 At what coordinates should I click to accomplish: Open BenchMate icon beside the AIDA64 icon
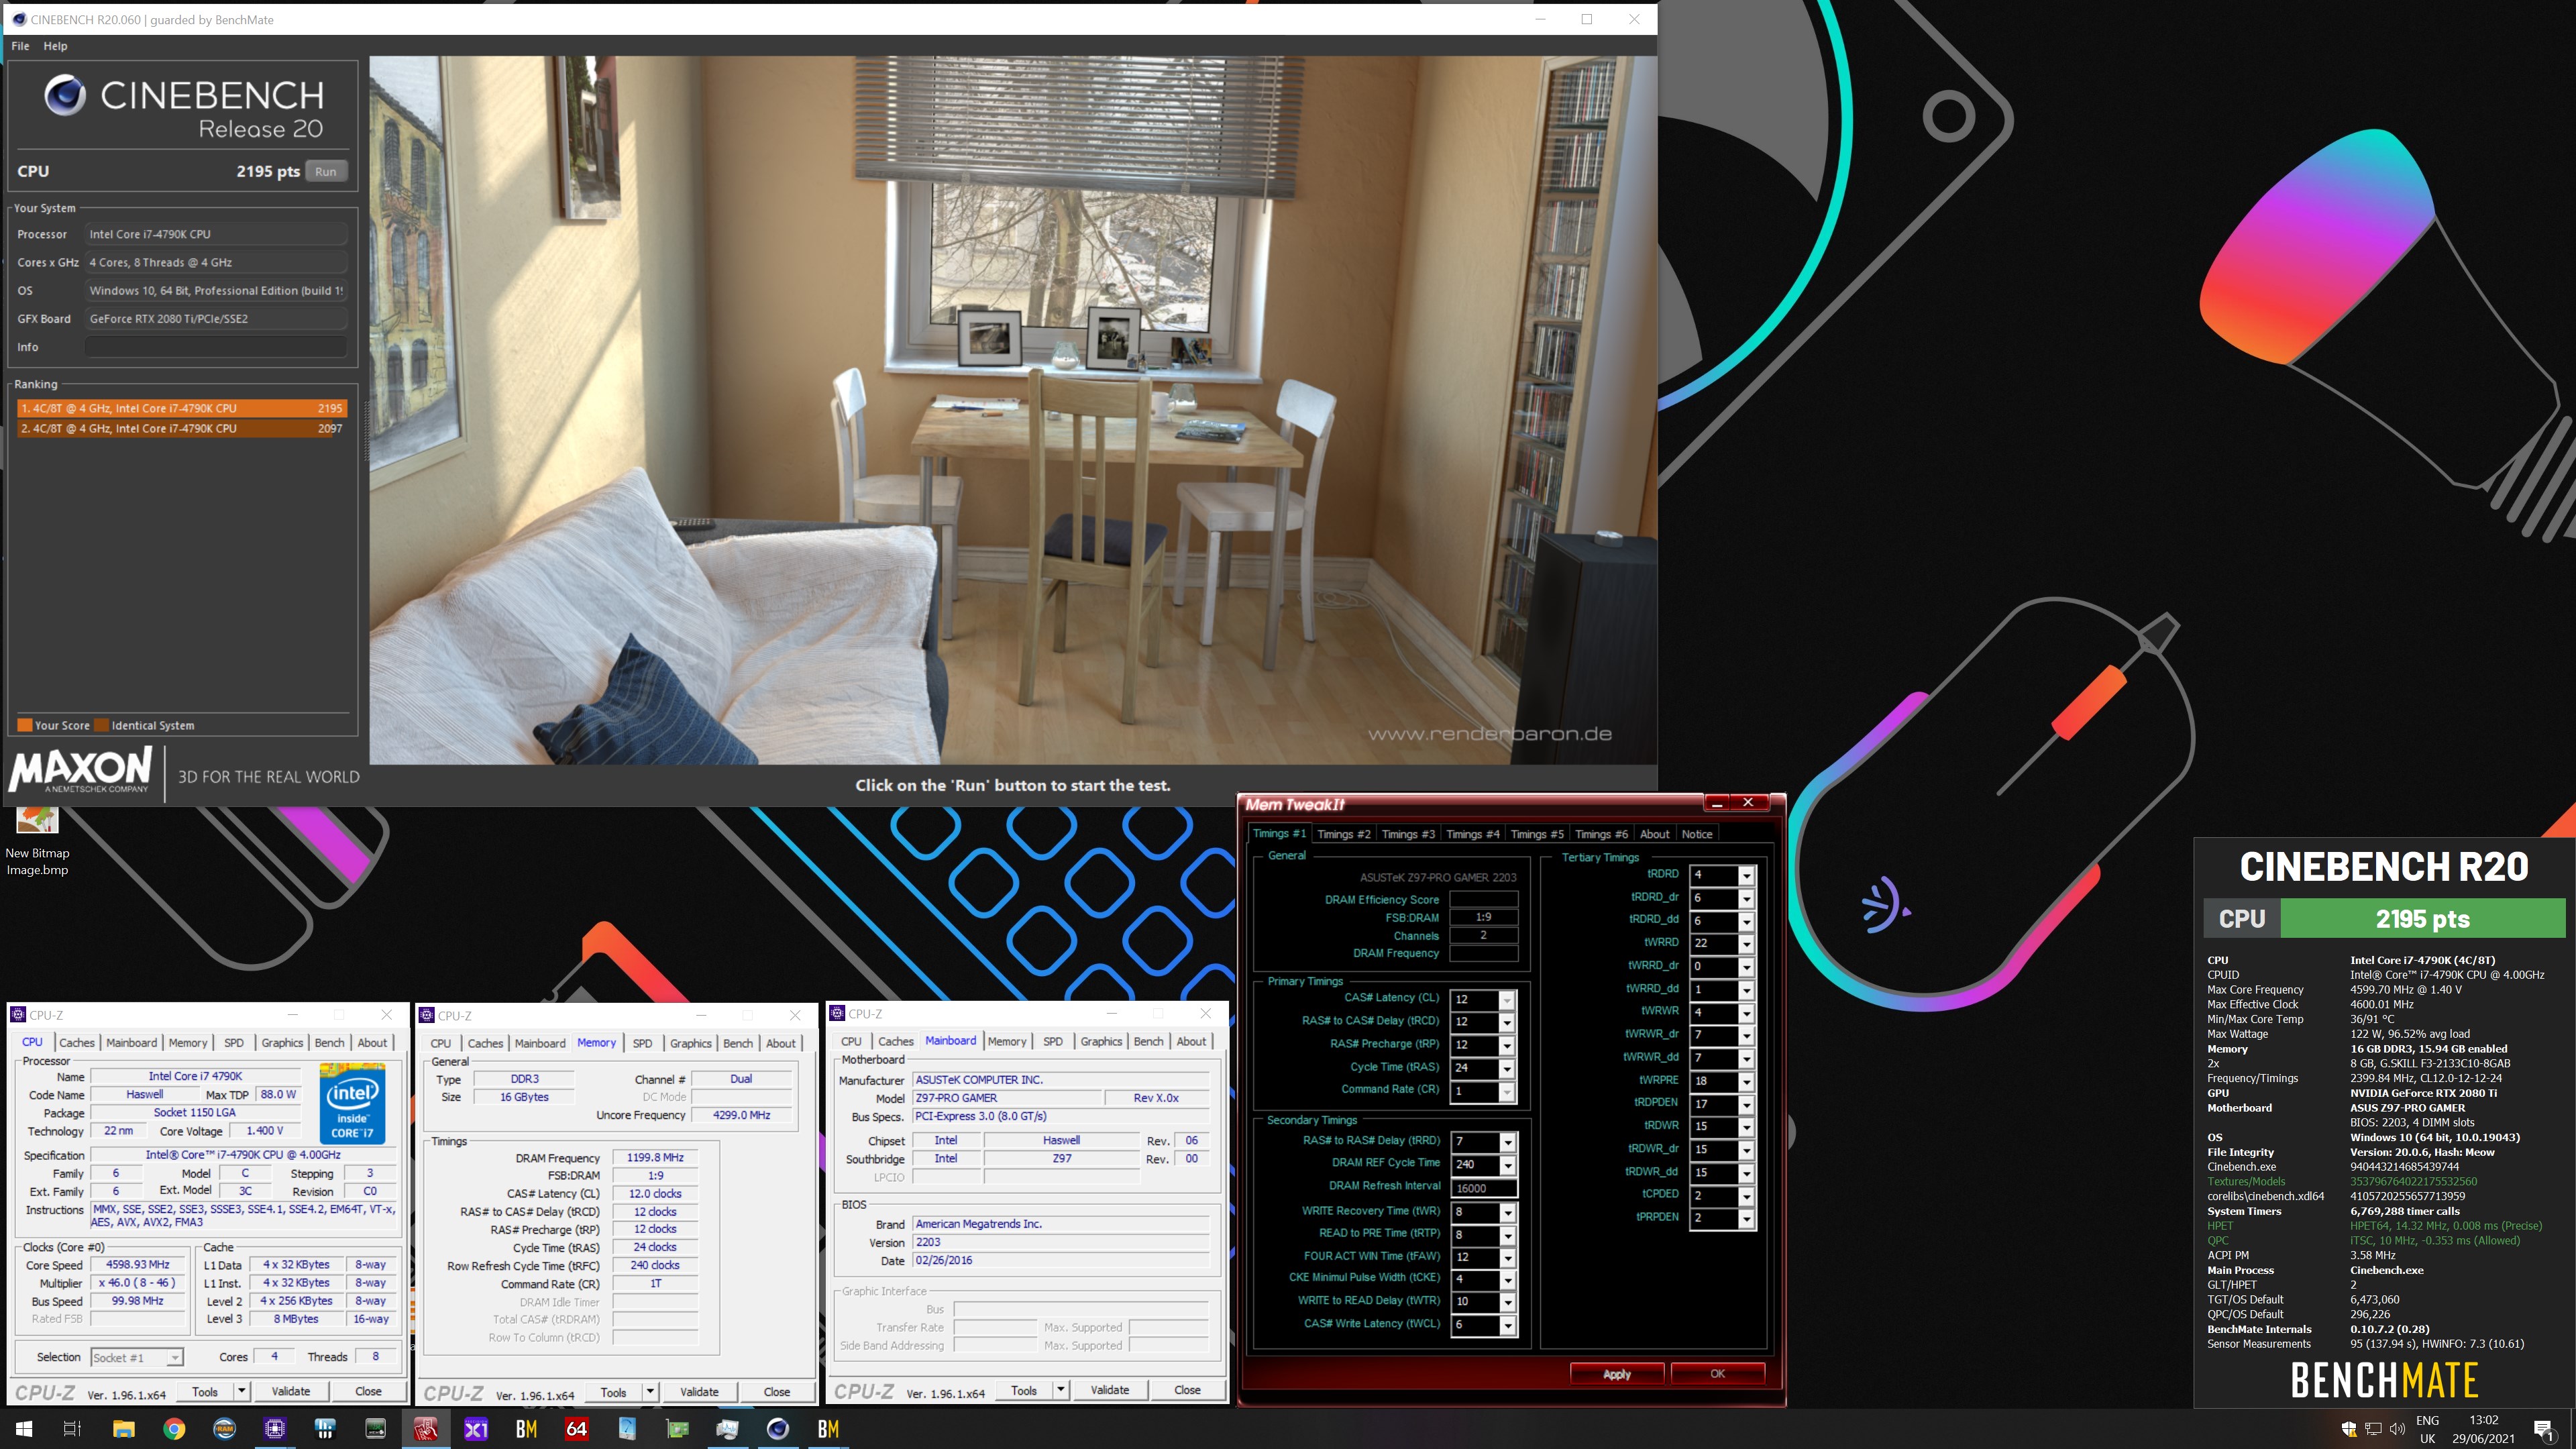tap(527, 1429)
